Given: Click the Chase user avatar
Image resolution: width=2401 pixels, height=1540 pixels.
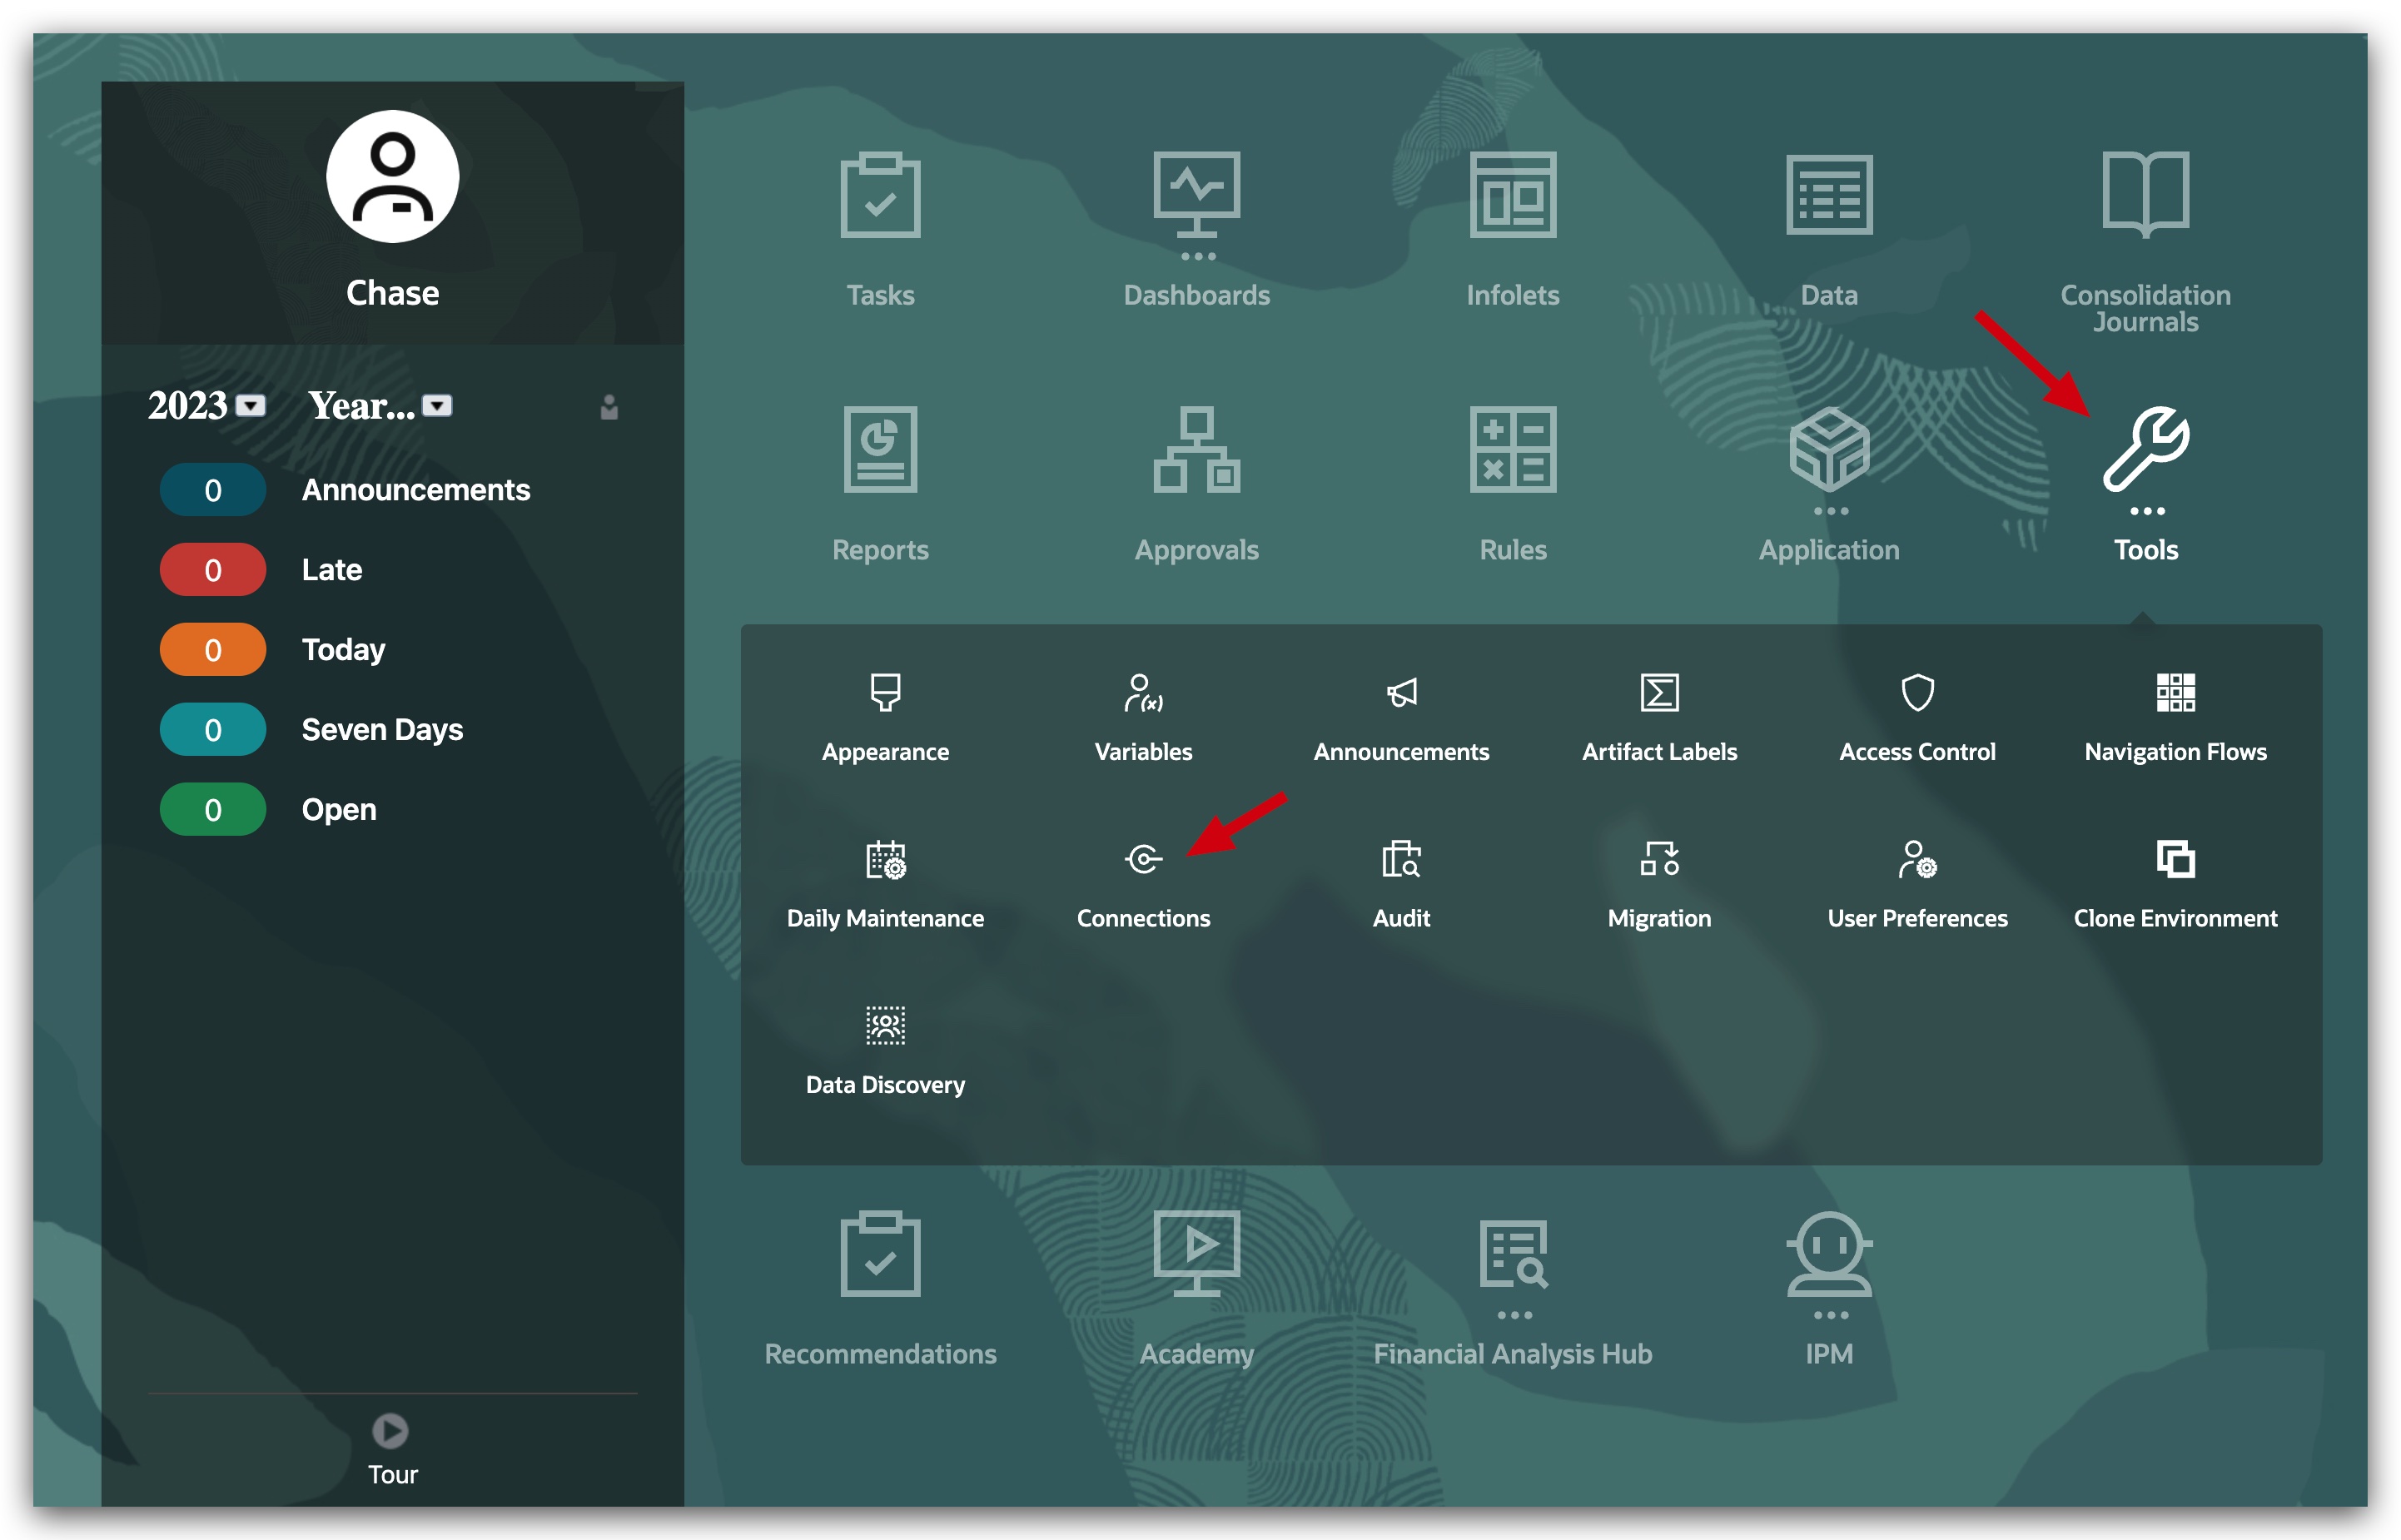Looking at the screenshot, I should click(392, 176).
